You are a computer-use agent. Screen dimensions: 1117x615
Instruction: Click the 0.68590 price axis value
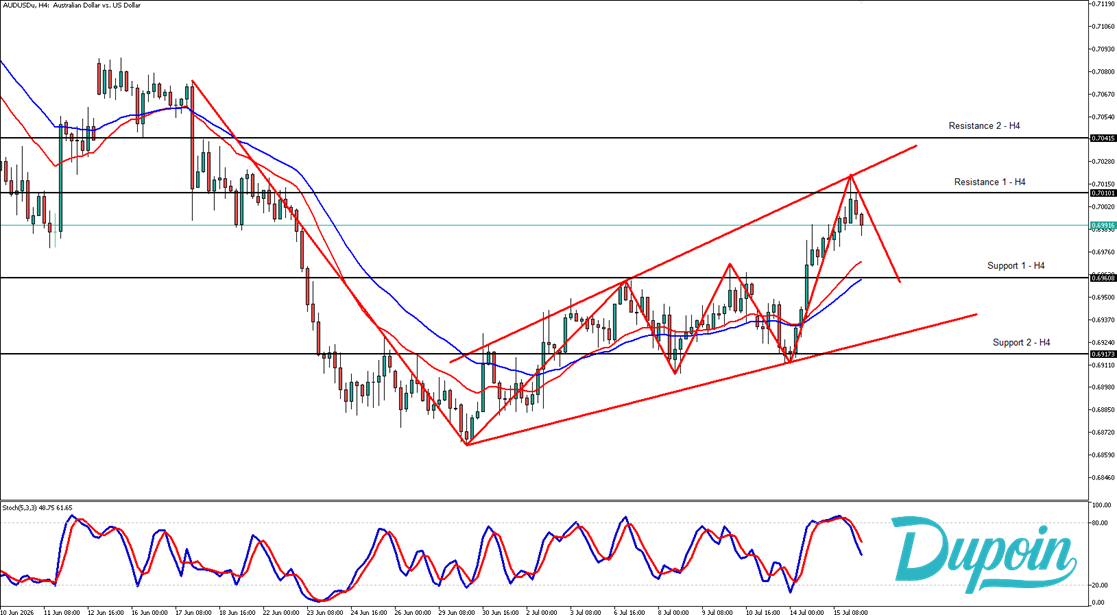[1105, 455]
